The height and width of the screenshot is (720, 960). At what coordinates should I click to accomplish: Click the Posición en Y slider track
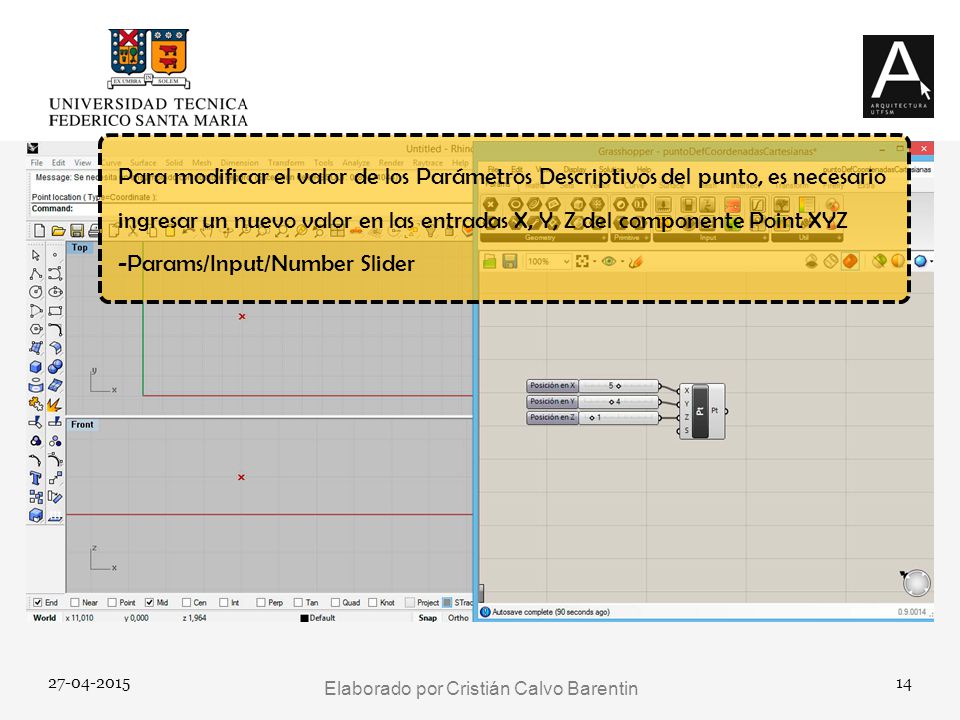[x=618, y=402]
